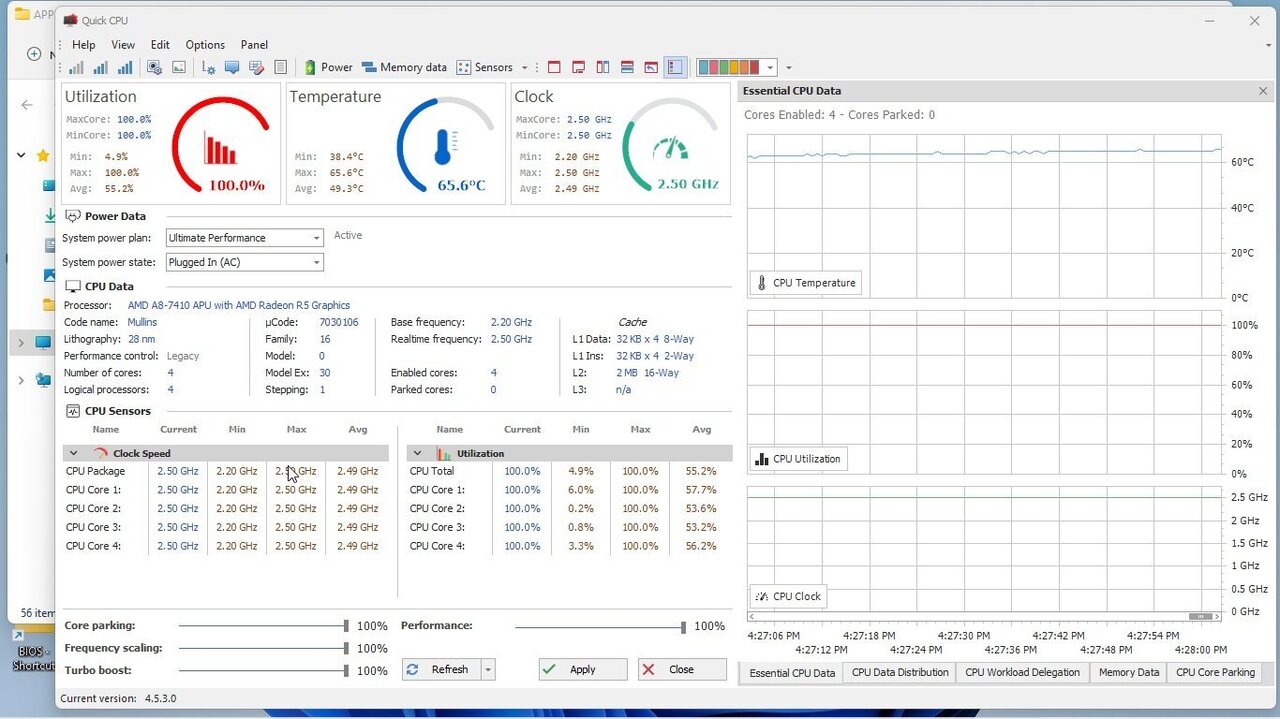Click the Sensors toolbar icon
The width and height of the screenshot is (1280, 719).
[x=485, y=67]
